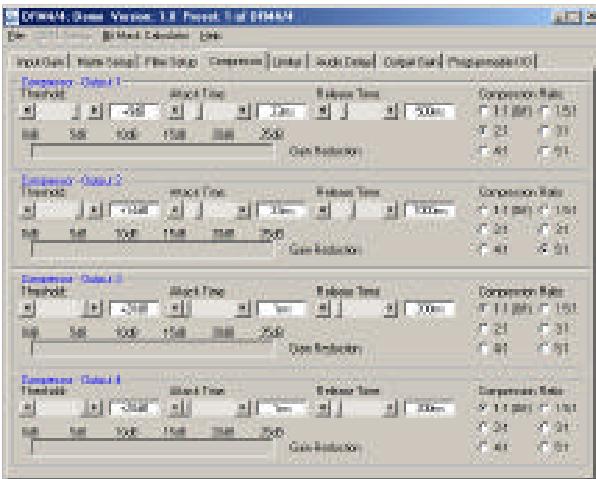
Task: Decrease Output 2 Attack Time with left arrow
Action: click(175, 211)
